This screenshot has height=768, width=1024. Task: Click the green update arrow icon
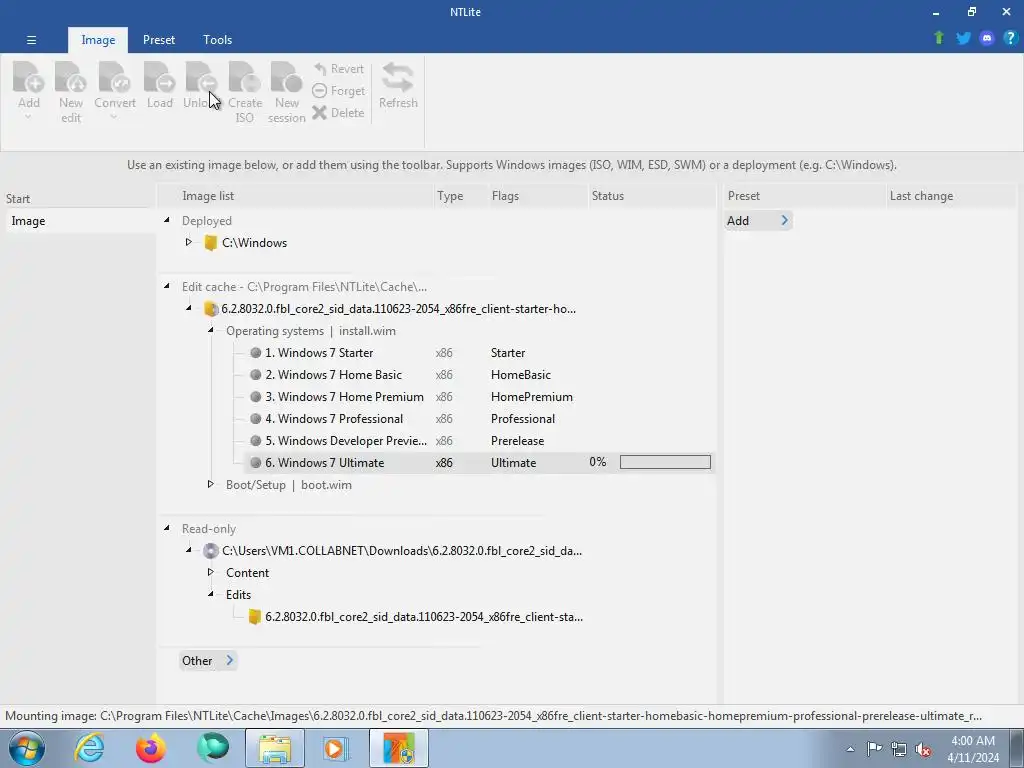pyautogui.click(x=939, y=38)
